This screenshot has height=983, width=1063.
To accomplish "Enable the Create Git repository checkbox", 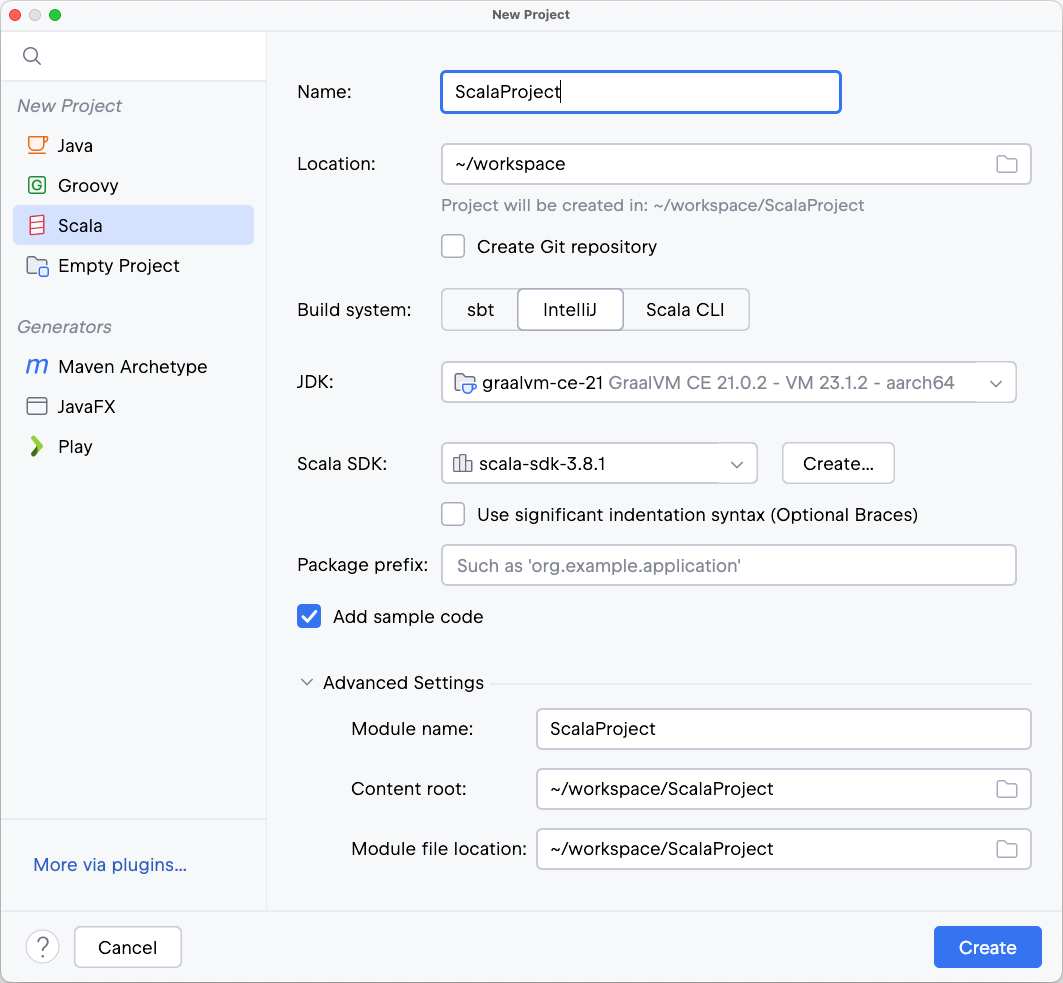I will coord(453,246).
